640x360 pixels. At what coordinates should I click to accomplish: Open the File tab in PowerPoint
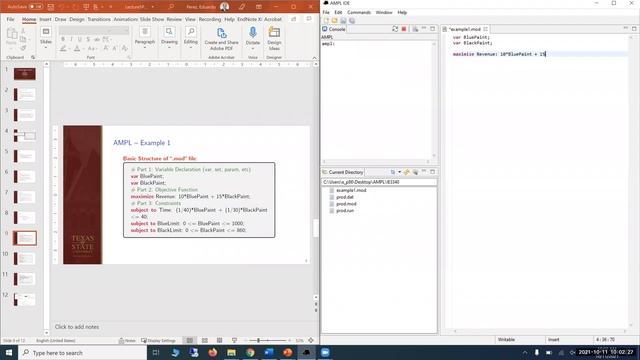click(10, 19)
